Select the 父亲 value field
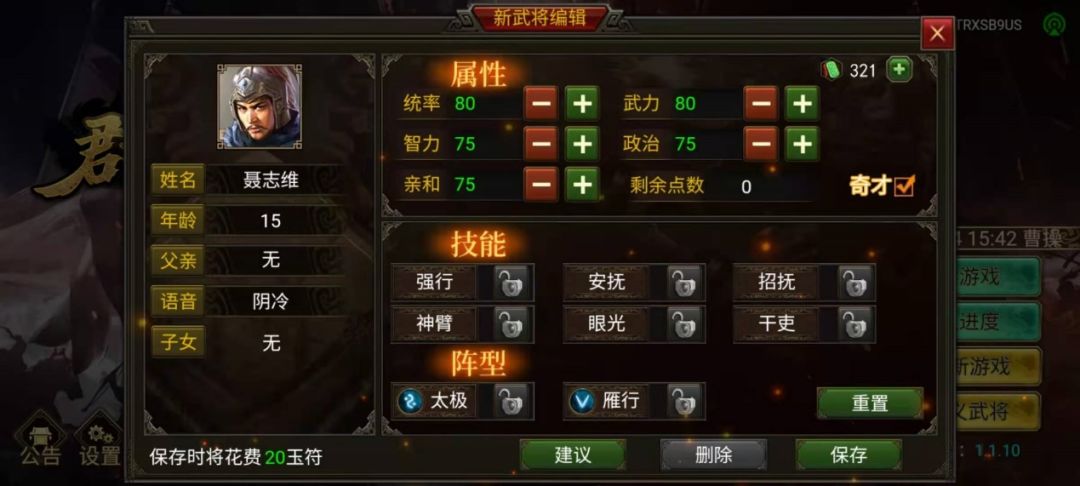The width and height of the screenshot is (1080, 486). point(271,260)
